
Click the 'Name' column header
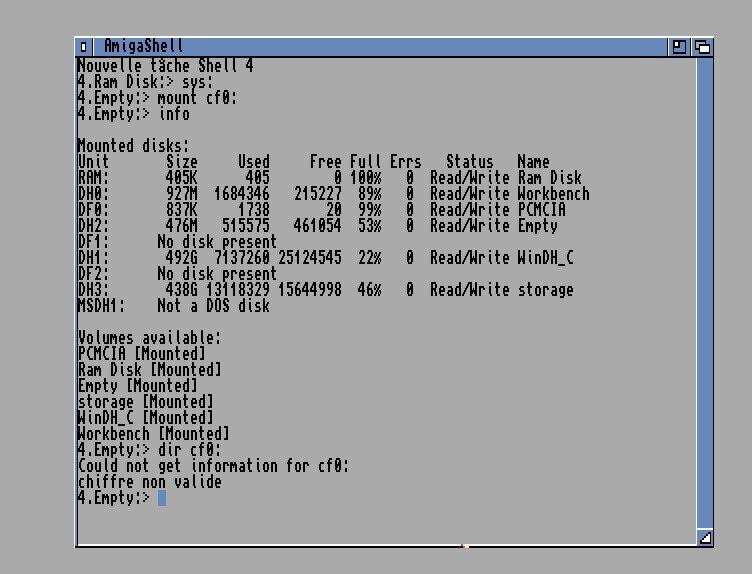tap(533, 162)
